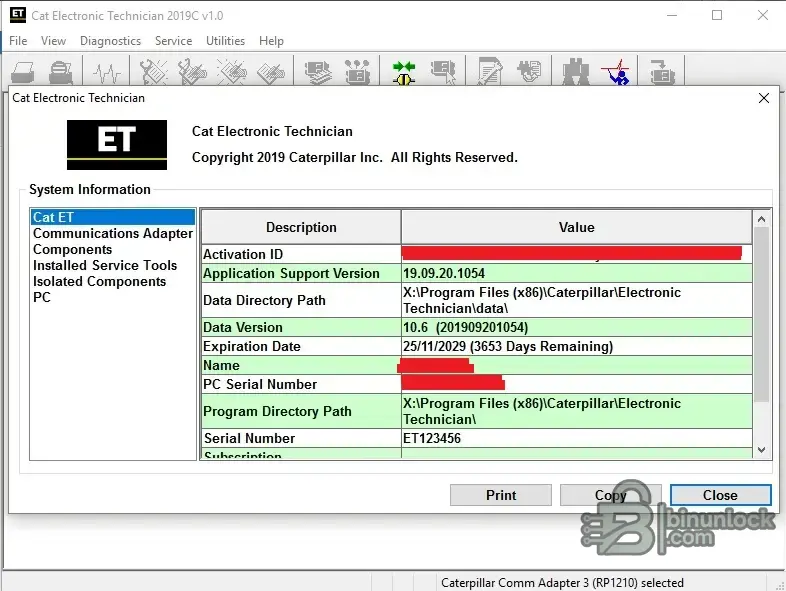The width and height of the screenshot is (786, 591).
Task: Open the Utilities menu
Action: [x=226, y=41]
